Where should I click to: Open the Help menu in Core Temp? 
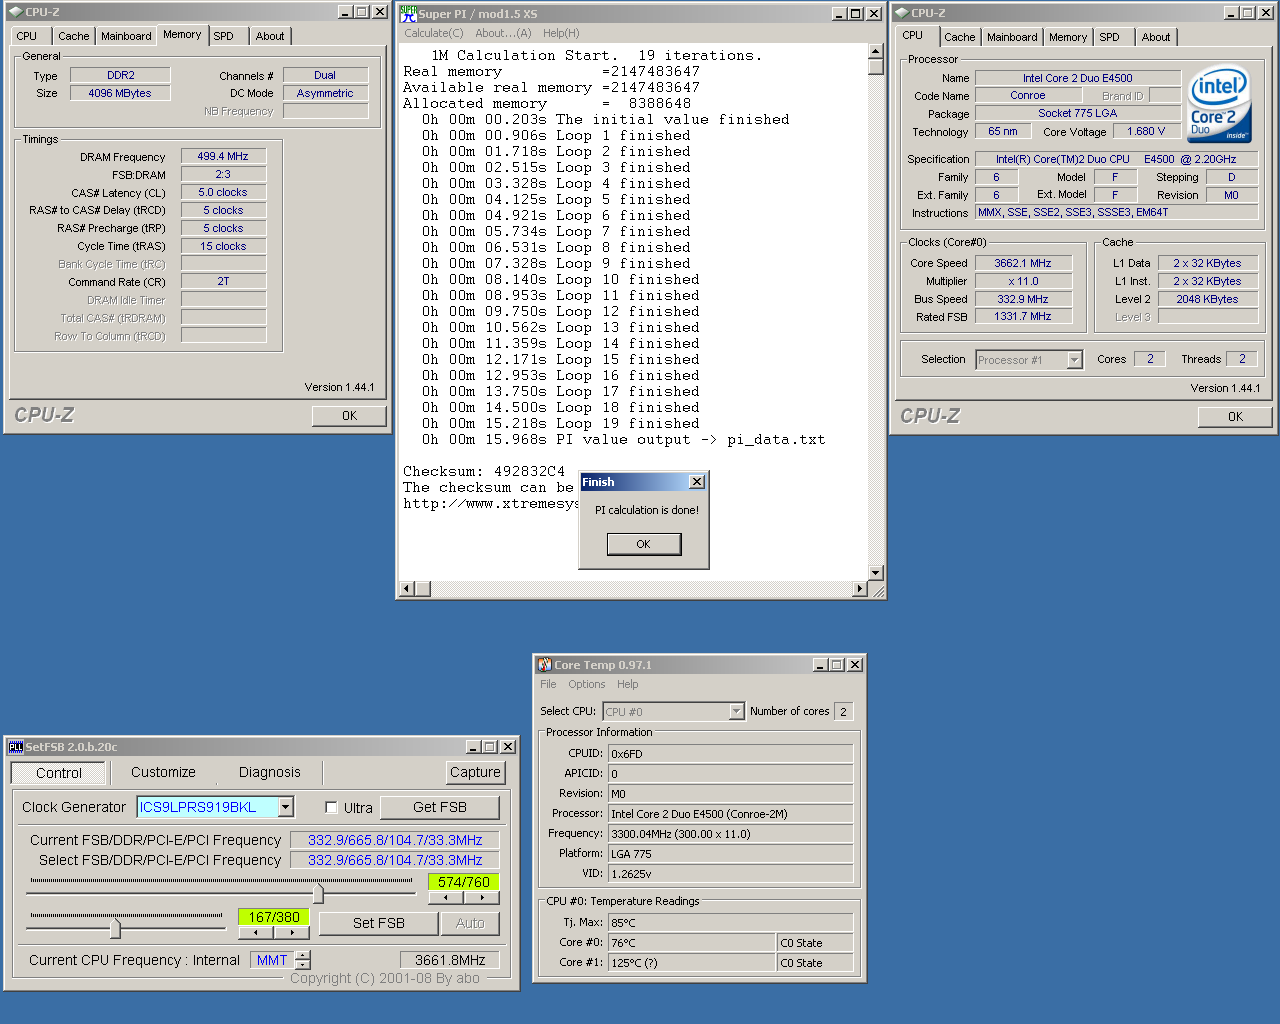[628, 685]
